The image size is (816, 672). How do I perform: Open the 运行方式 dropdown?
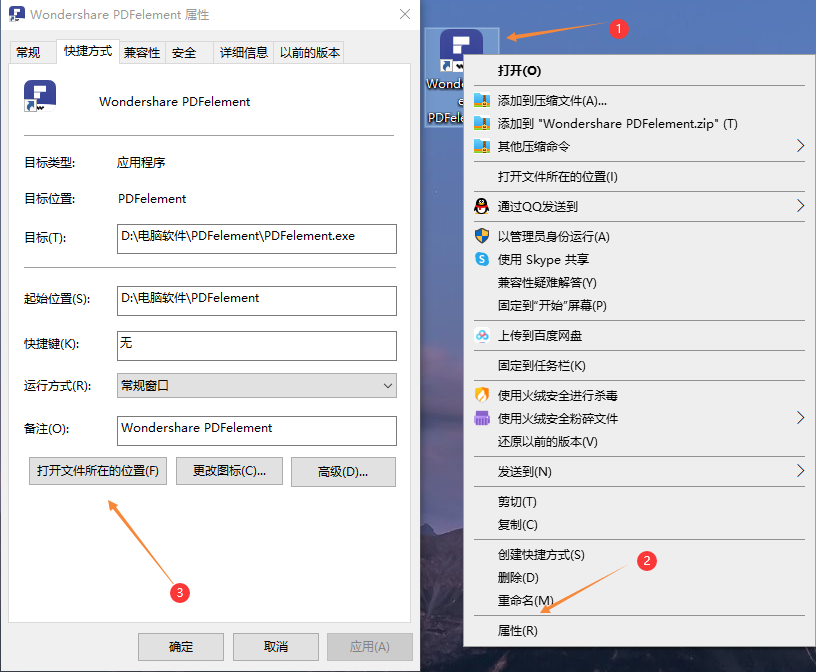coord(257,386)
